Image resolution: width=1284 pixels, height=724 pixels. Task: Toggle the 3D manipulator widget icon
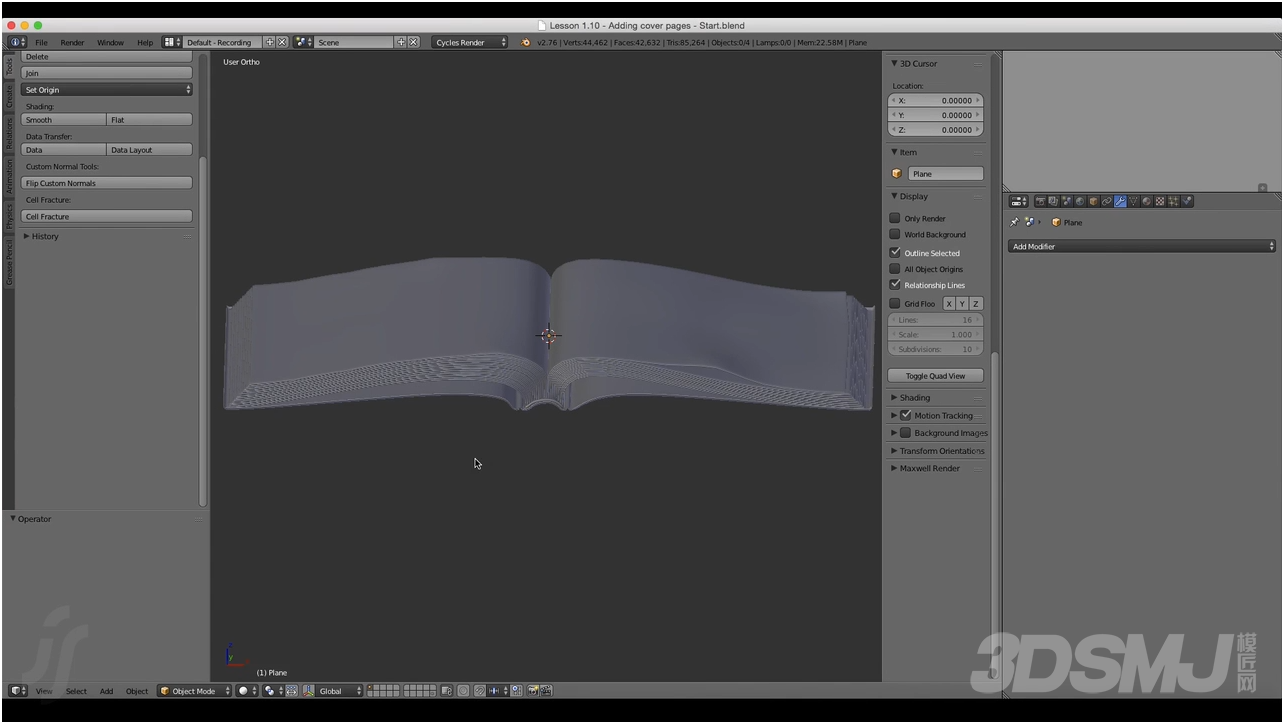coord(308,691)
